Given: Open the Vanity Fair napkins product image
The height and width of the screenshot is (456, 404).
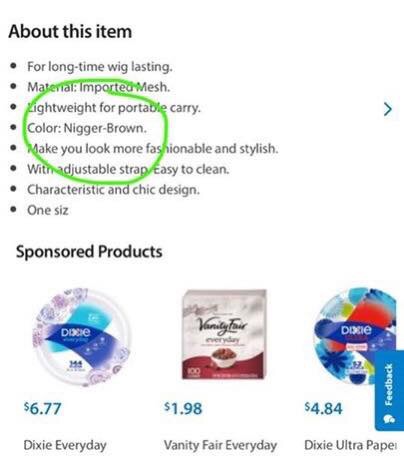Looking at the screenshot, I should [224, 334].
